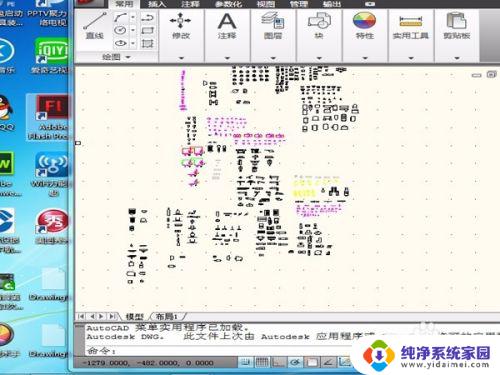
Task: Expand the polyline tool dropdown arrow
Action: click(133, 17)
